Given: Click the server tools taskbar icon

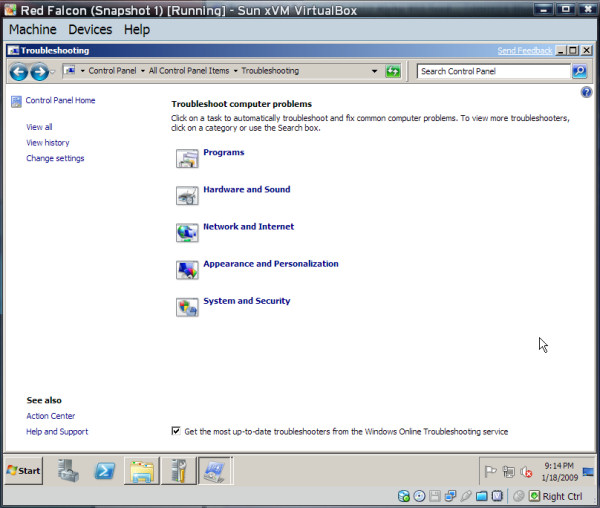Looking at the screenshot, I should (178, 471).
